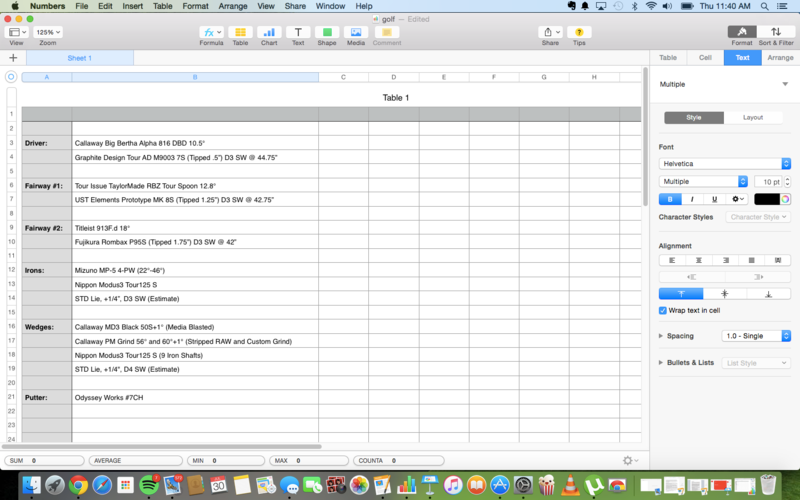Open the Insert menu
The width and height of the screenshot is (800, 500).
[x=132, y=6]
